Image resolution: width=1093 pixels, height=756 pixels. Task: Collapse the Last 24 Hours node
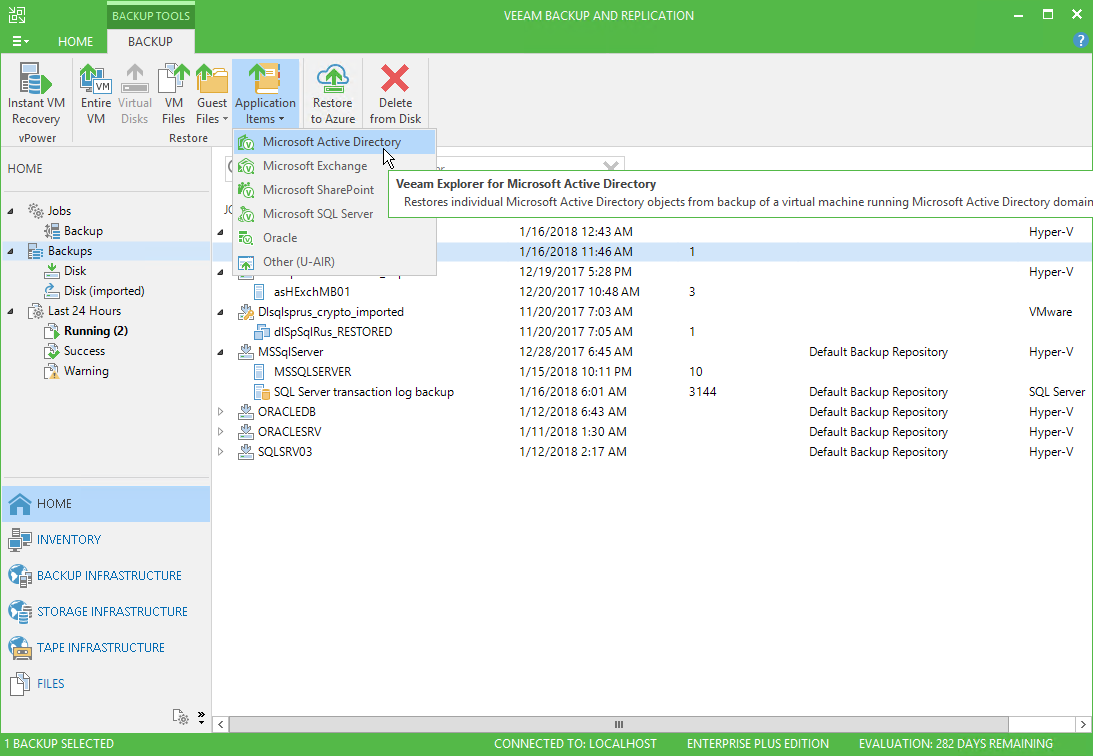[10, 311]
